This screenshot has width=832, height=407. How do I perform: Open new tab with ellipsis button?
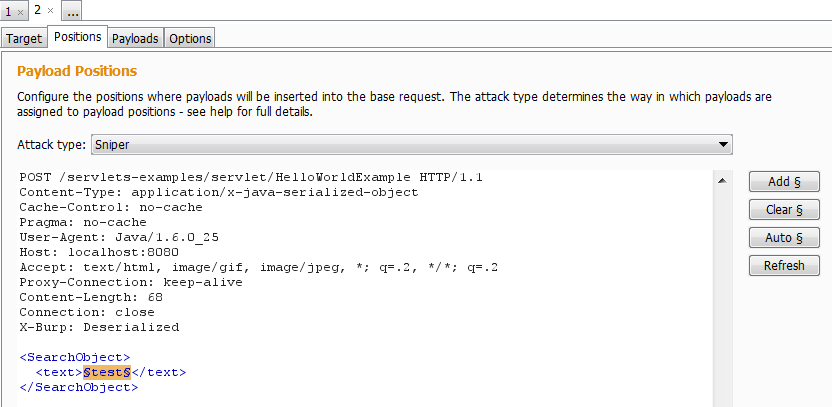pos(72,11)
